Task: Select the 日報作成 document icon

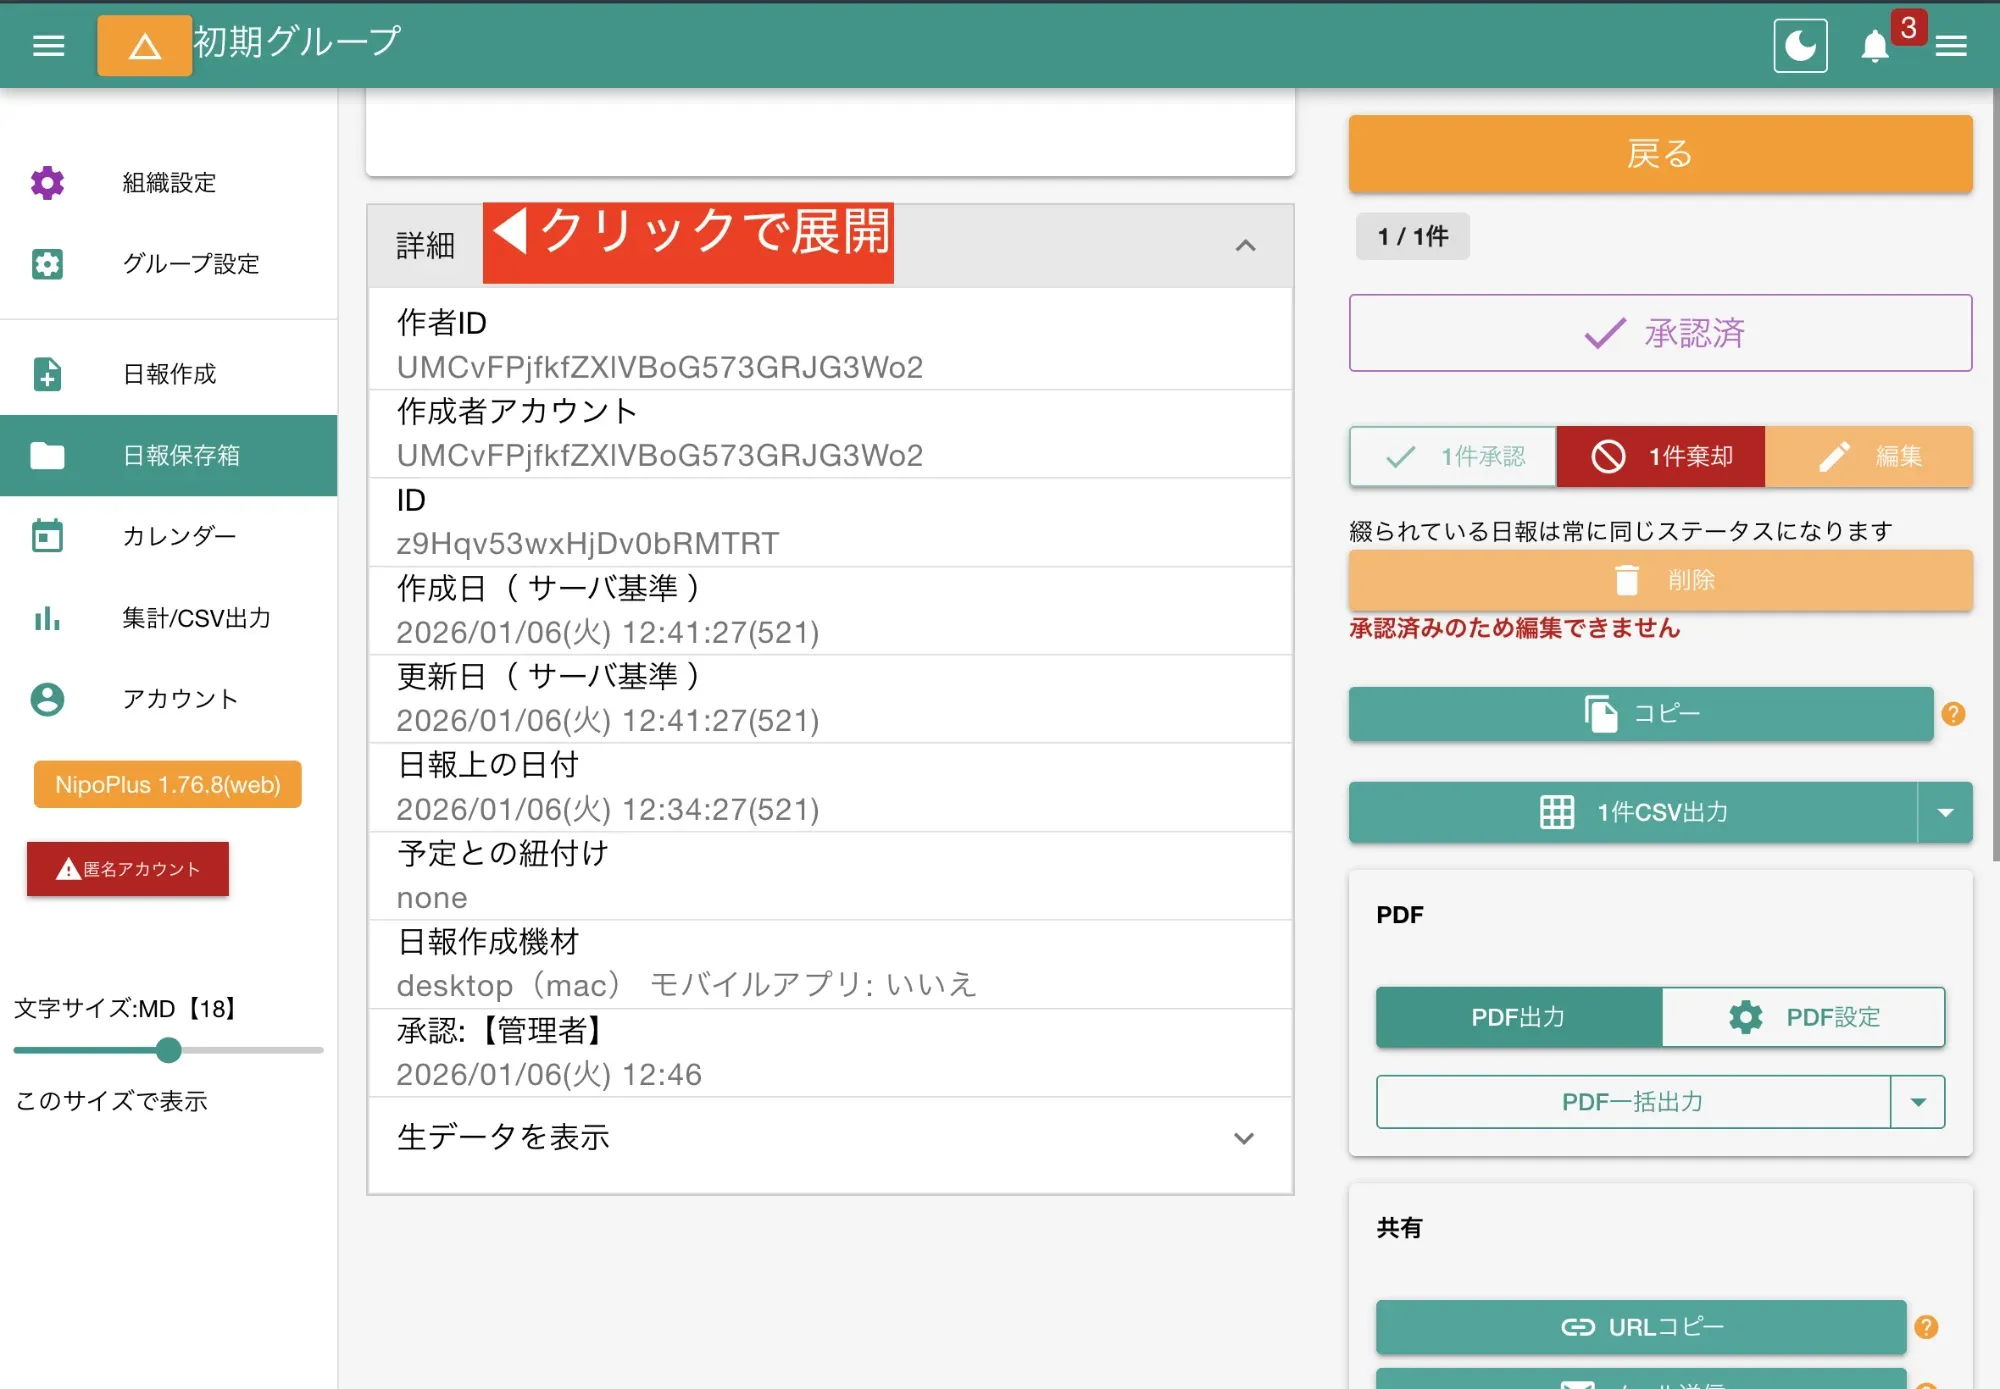Action: (46, 373)
